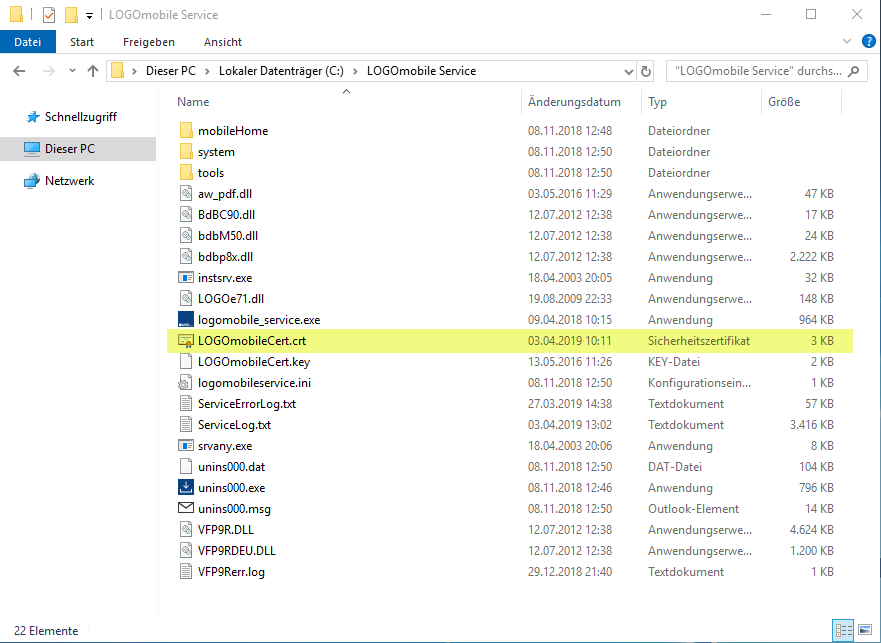
Task: Switch to details view layout
Action: (x=843, y=631)
